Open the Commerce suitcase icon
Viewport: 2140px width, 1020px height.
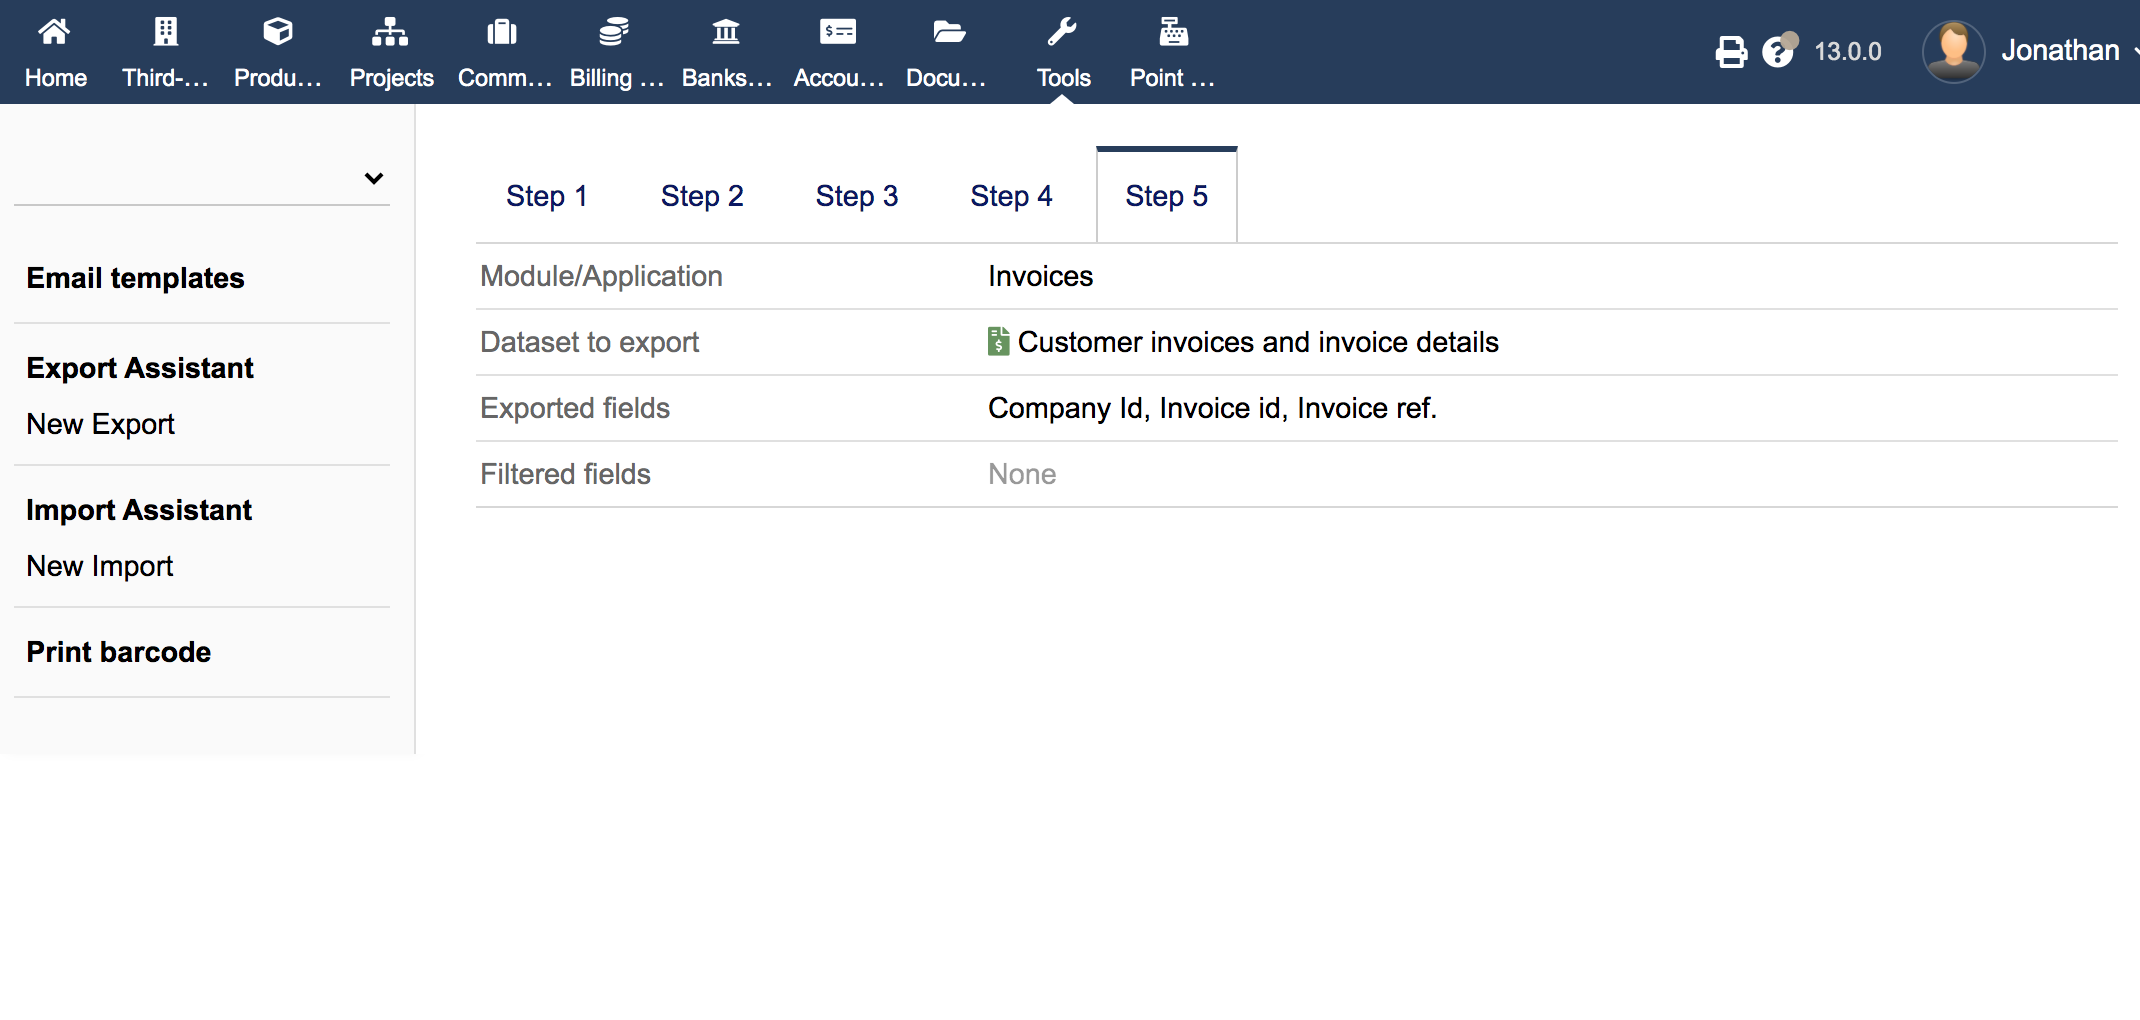click(502, 33)
